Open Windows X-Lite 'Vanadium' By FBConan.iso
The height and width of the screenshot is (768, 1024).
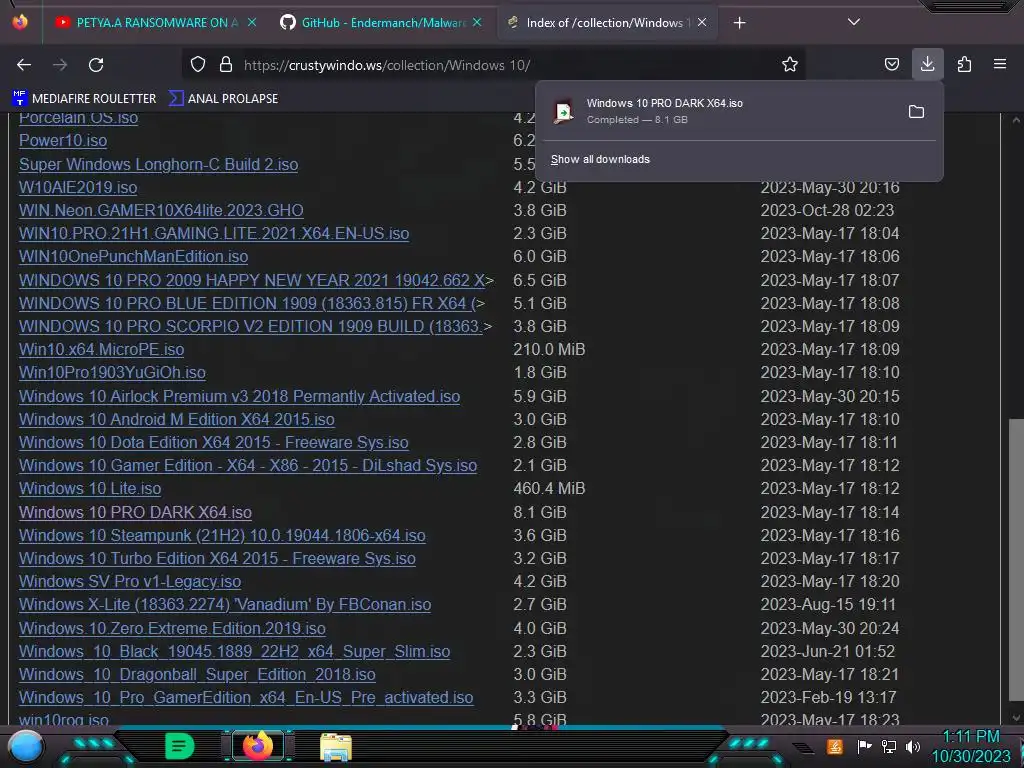(225, 604)
